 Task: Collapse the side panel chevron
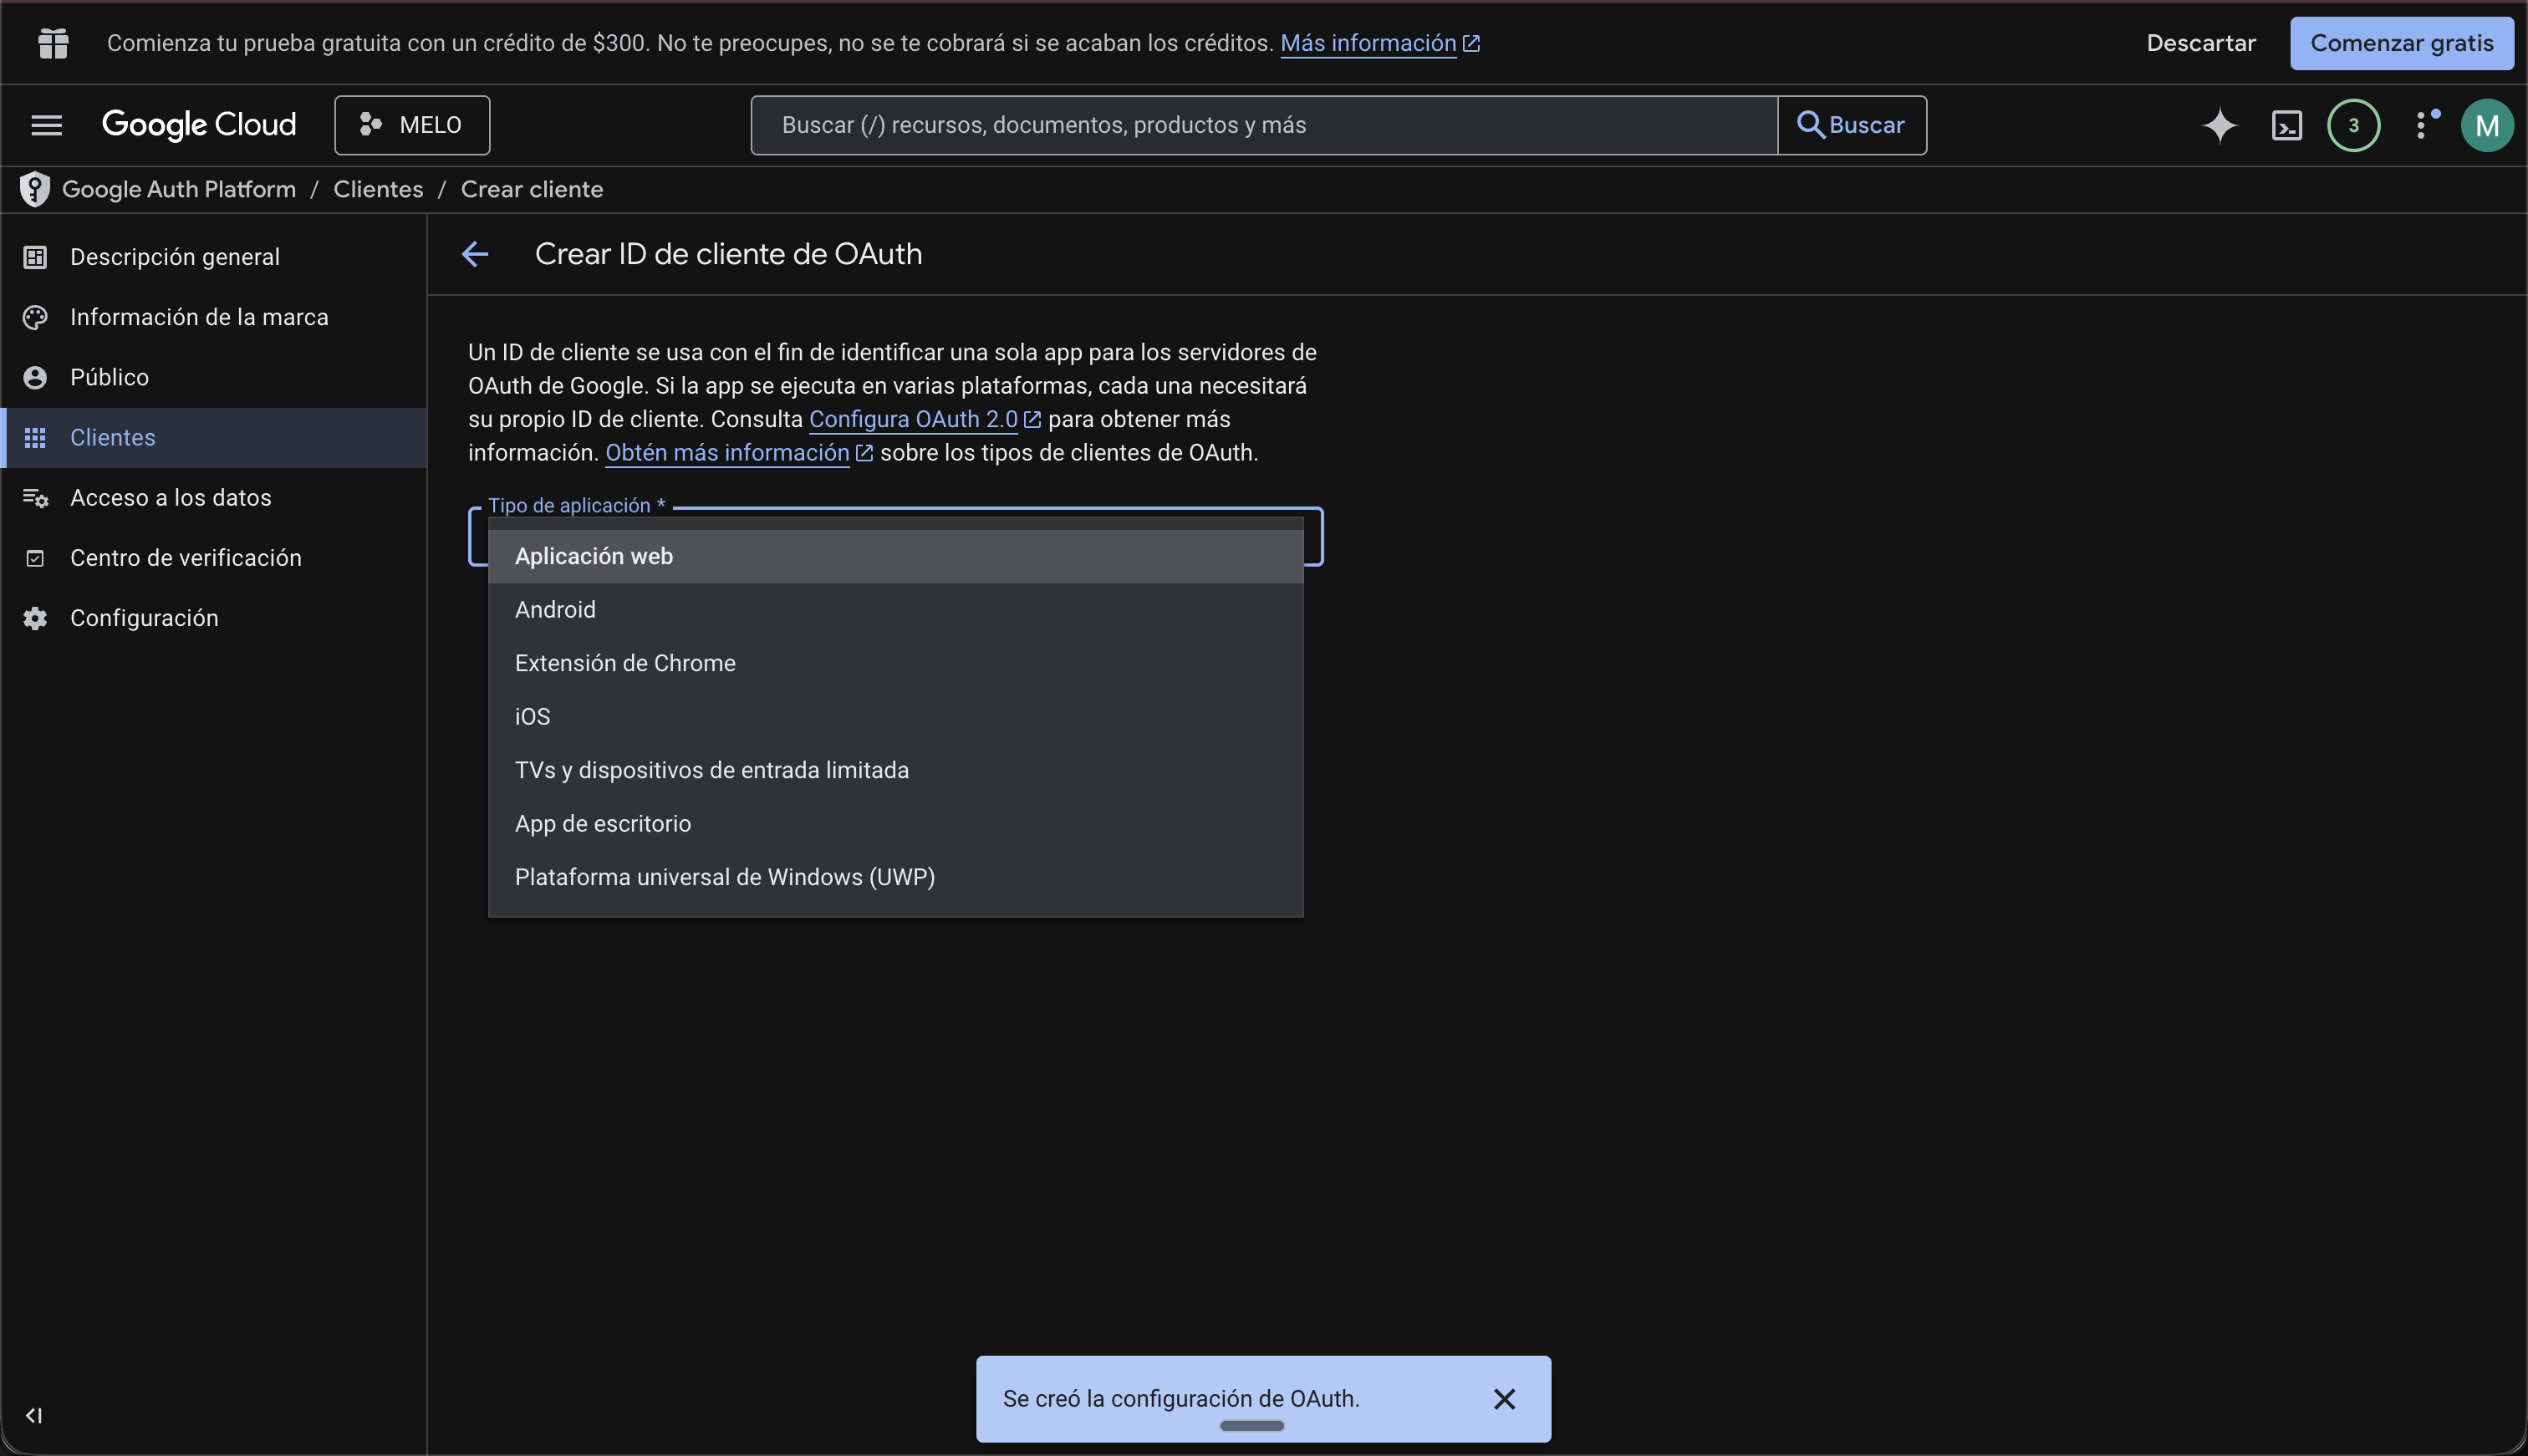(34, 1415)
